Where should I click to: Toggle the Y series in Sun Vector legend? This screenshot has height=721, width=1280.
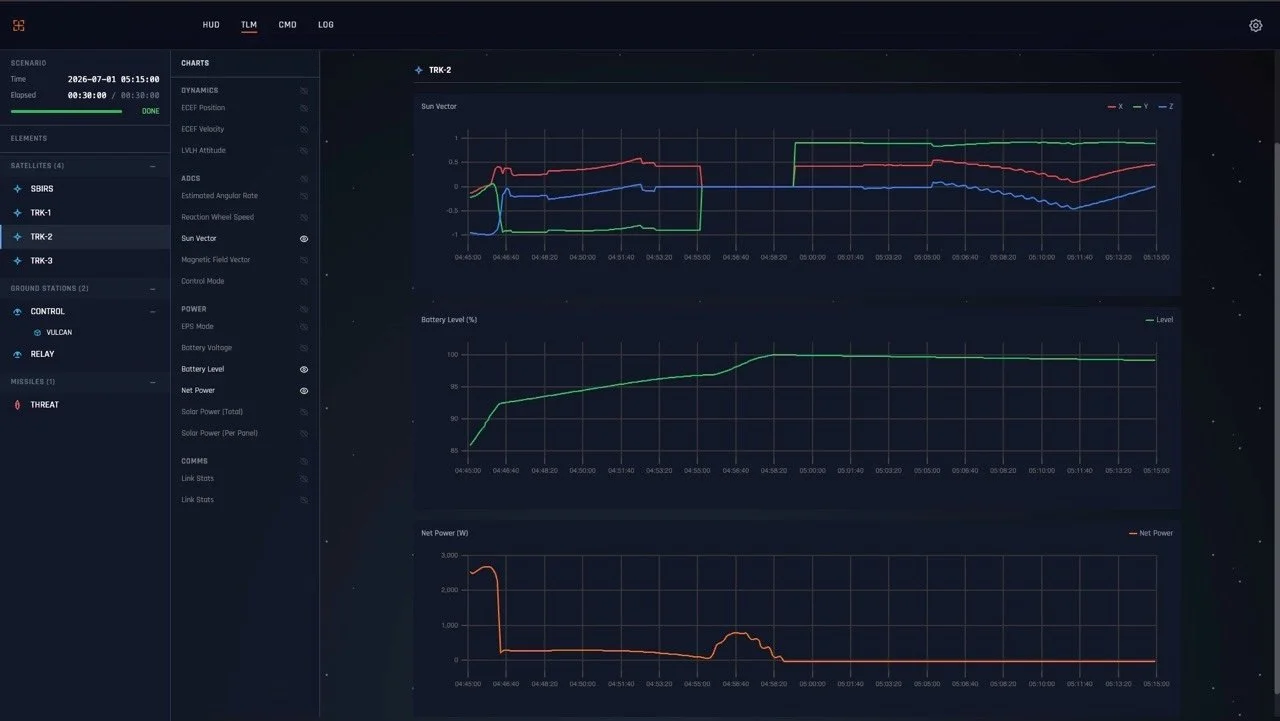click(x=1139, y=106)
